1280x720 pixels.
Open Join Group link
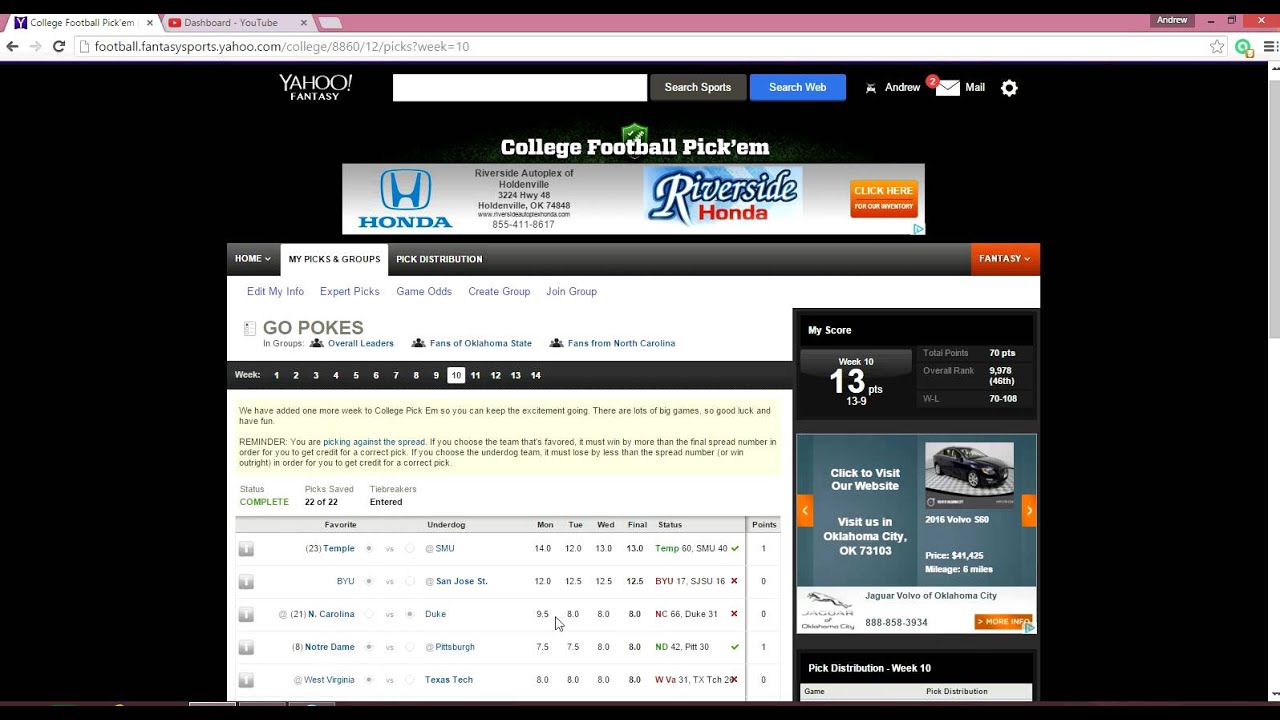click(x=571, y=292)
